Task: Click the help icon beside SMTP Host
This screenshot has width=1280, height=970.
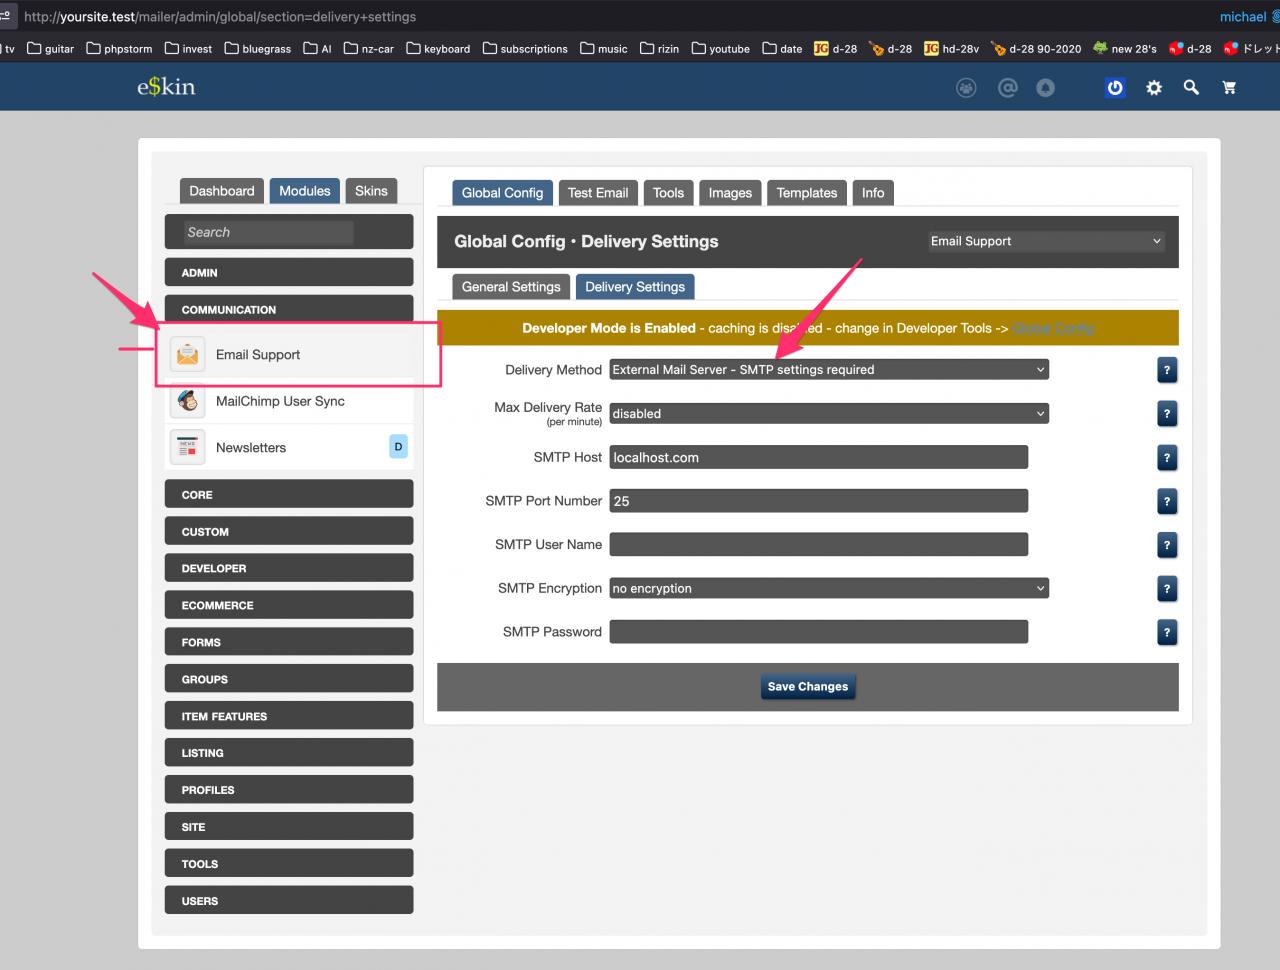Action: 1166,458
